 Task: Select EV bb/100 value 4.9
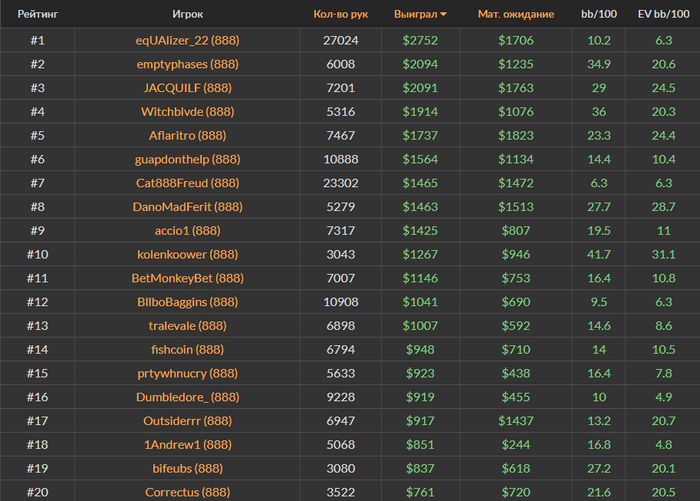tap(663, 397)
